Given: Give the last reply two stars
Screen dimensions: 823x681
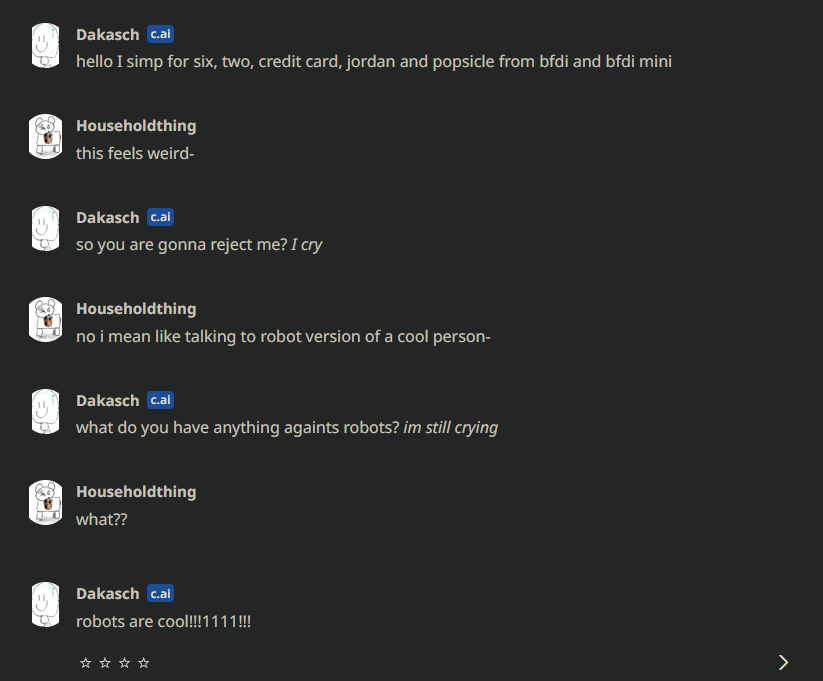Looking at the screenshot, I should click(104, 662).
